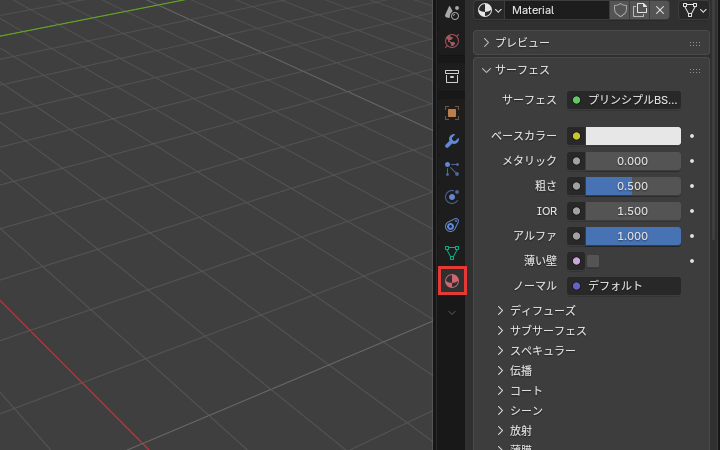Screen dimensions: 720x450
Task: Click socket dot beside IOR
Action: pyautogui.click(x=576, y=211)
